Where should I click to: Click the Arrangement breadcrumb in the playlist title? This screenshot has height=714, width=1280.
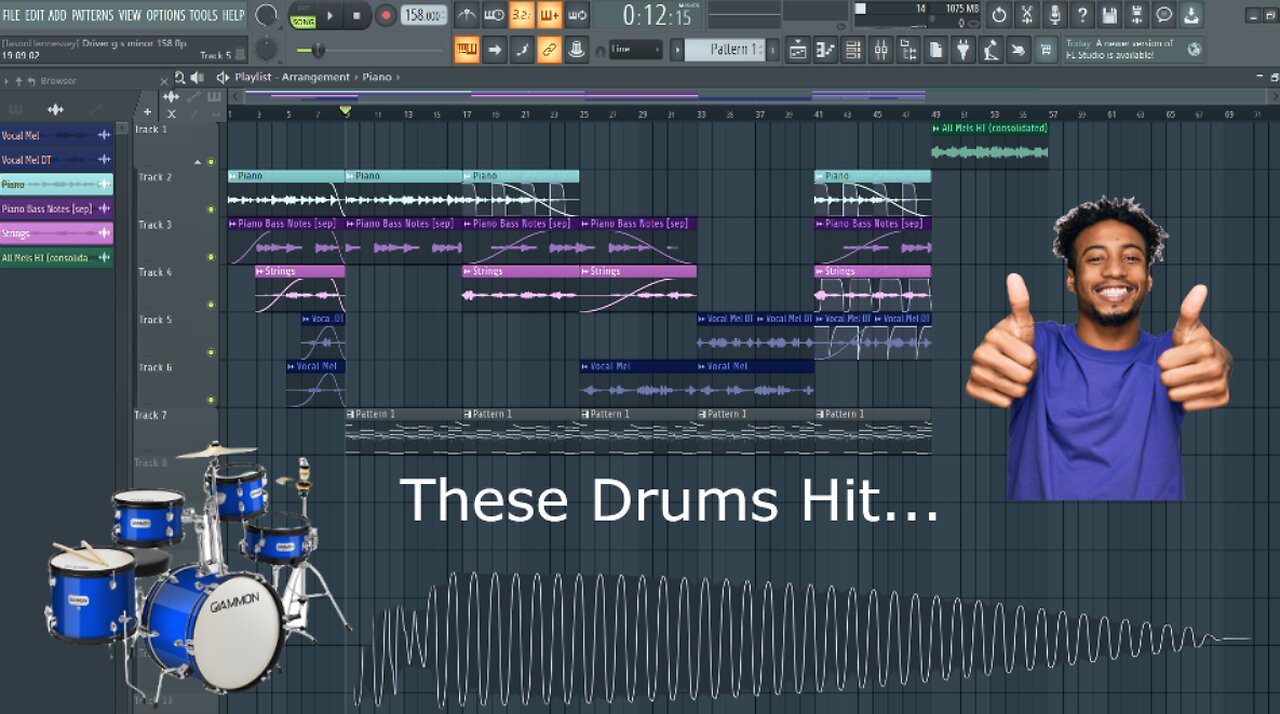click(x=316, y=77)
